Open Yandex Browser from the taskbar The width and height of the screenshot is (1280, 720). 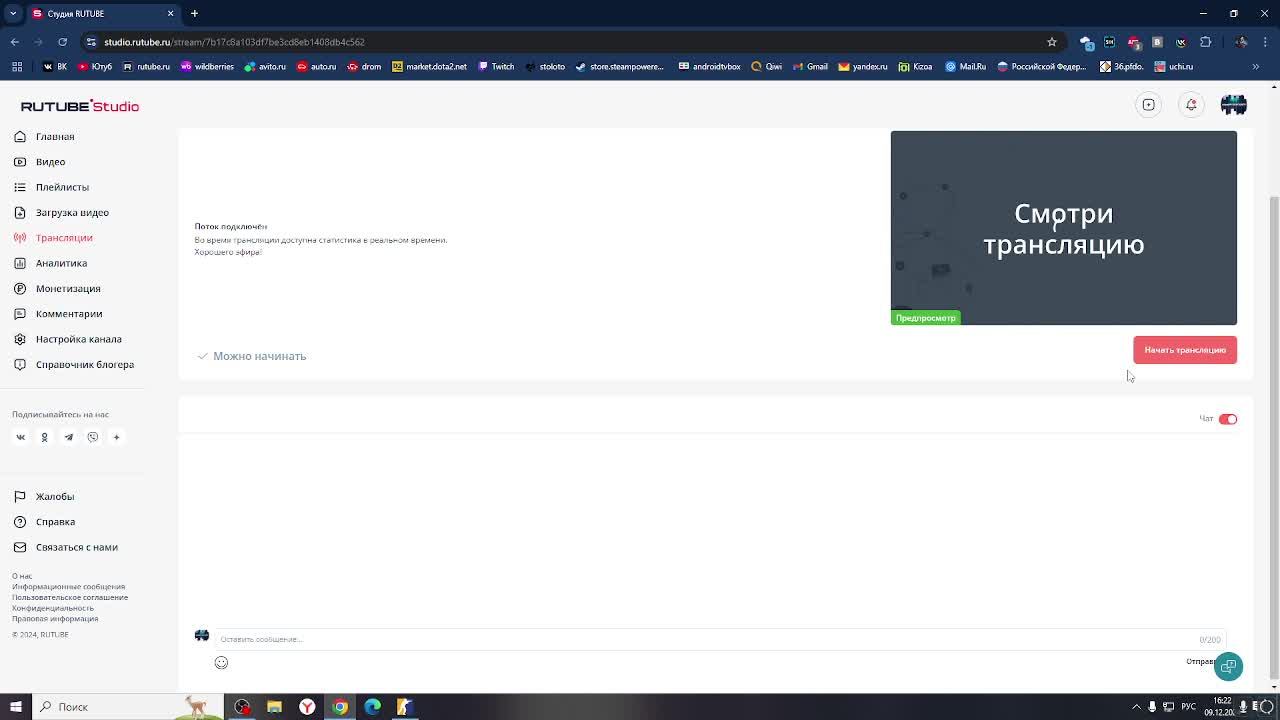click(307, 707)
